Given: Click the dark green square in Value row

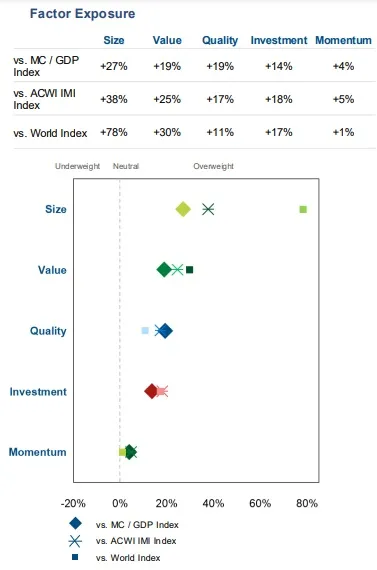Looking at the screenshot, I should pos(189,270).
